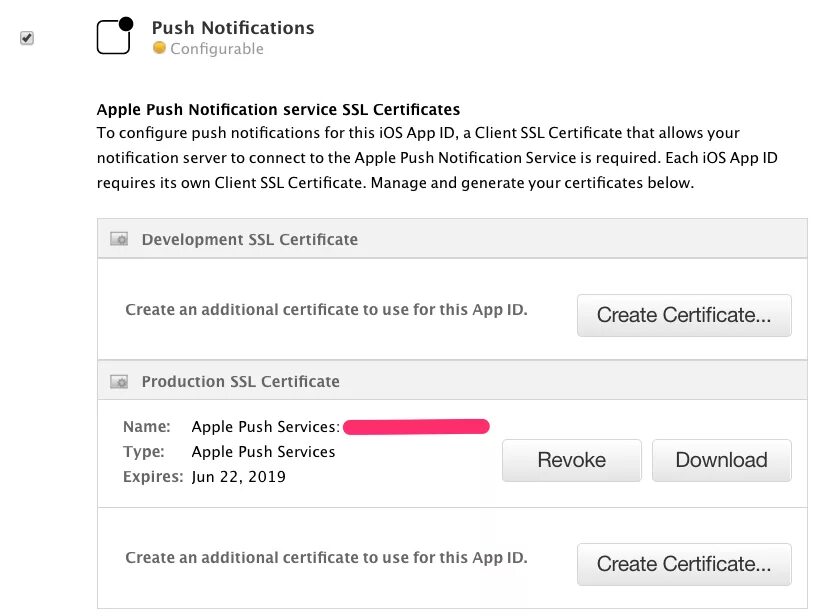Click the yellow Configurable status dot
The width and height of the screenshot is (824, 616).
159,48
